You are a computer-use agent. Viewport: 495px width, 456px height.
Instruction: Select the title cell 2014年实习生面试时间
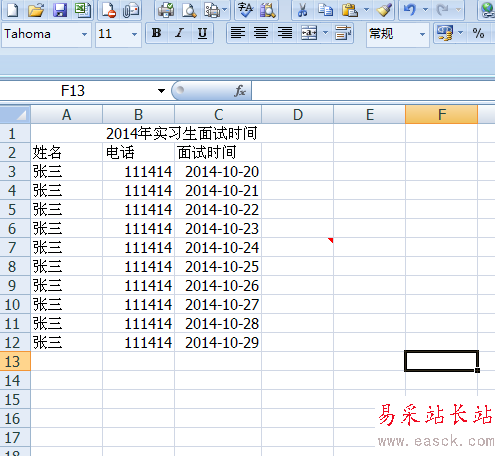coord(182,133)
